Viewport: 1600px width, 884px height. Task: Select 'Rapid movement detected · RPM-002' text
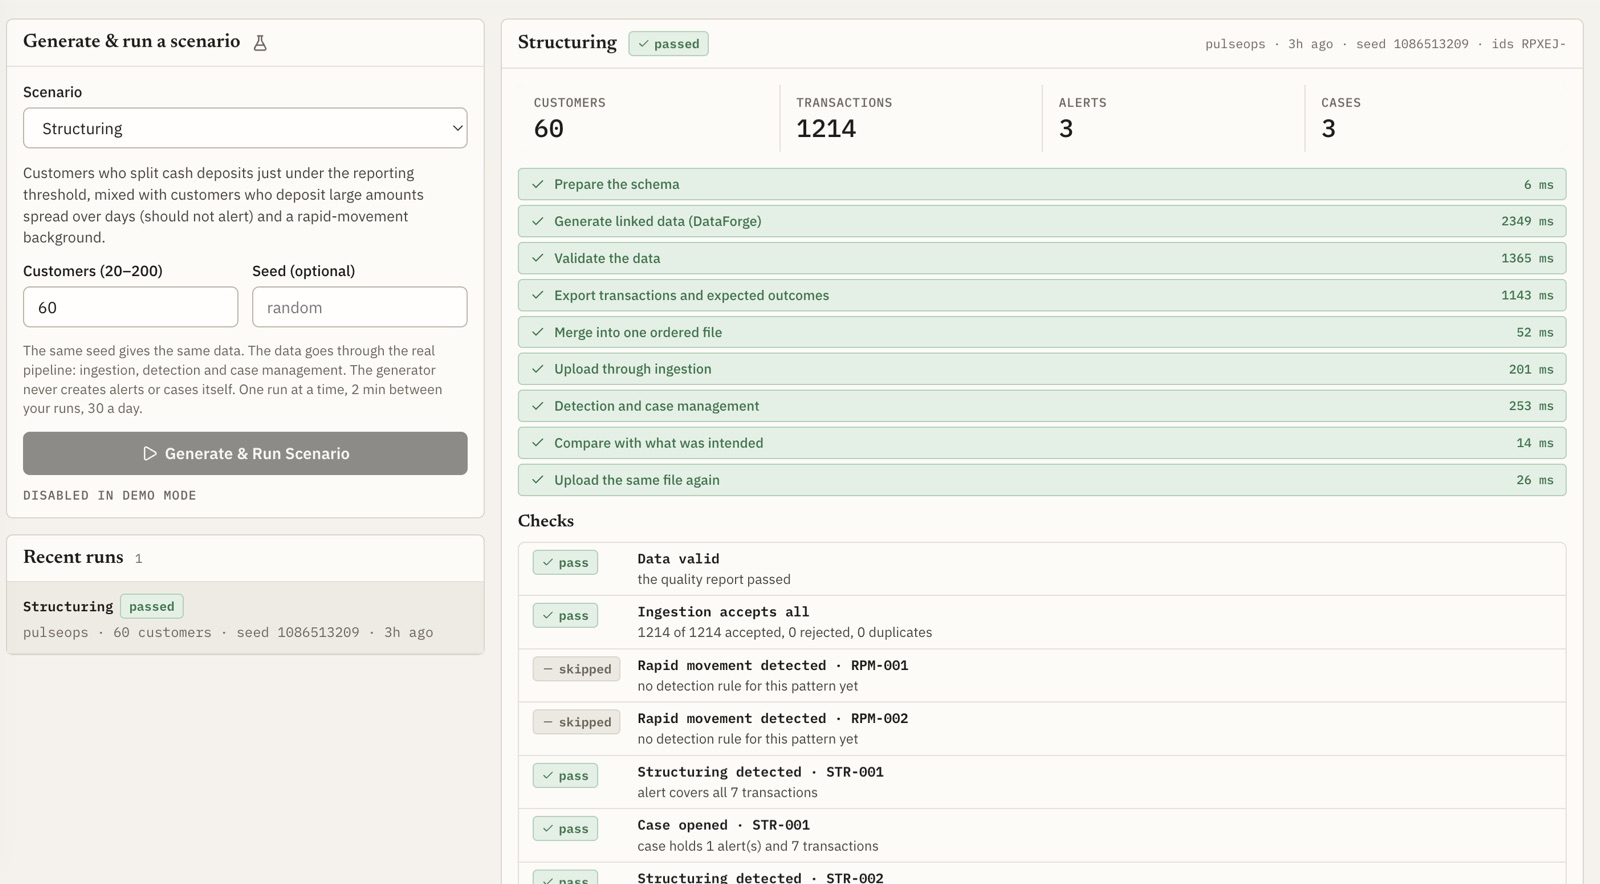[773, 718]
